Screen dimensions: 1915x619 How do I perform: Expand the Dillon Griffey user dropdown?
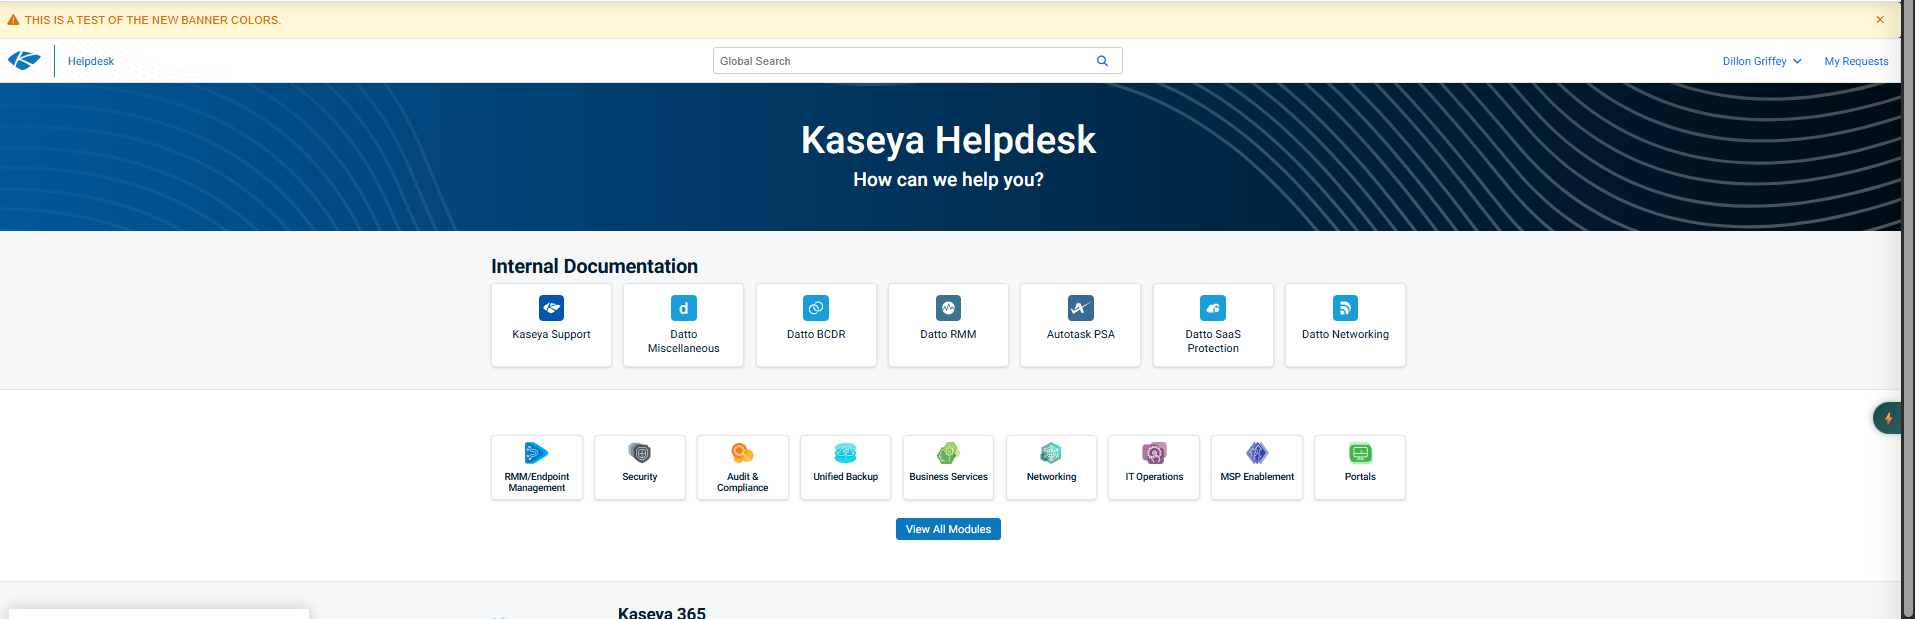coord(1761,61)
